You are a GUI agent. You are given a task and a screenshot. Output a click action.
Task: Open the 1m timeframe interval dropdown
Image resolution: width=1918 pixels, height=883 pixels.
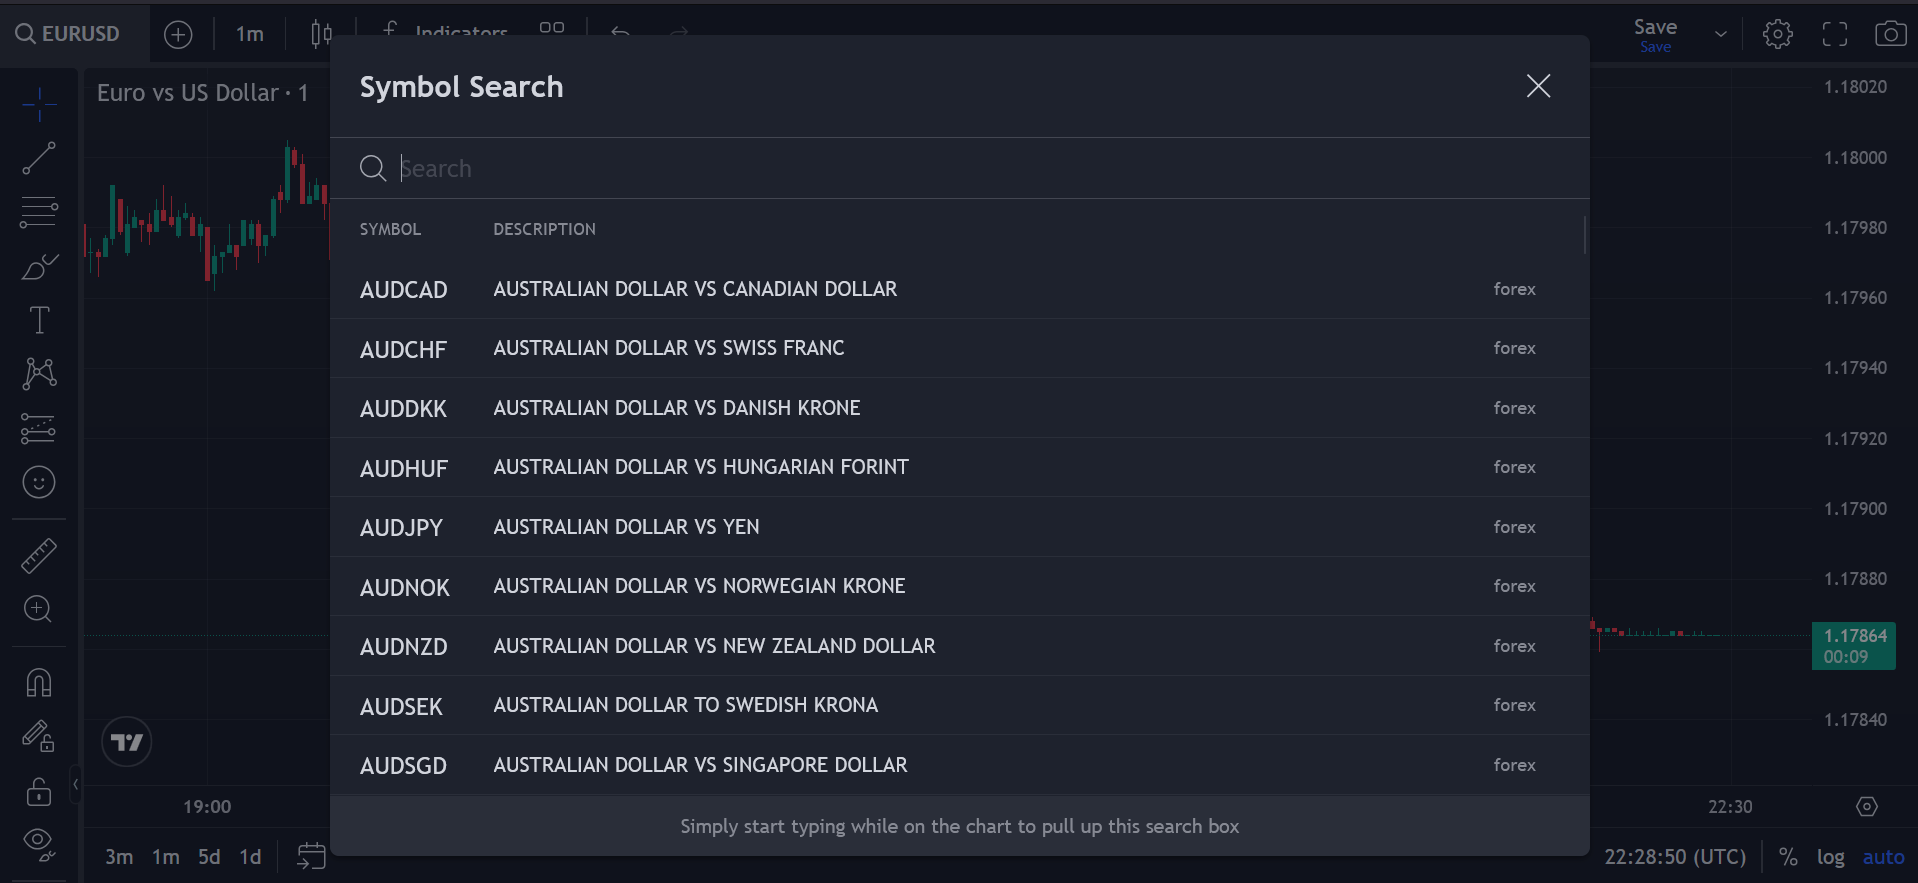[250, 34]
